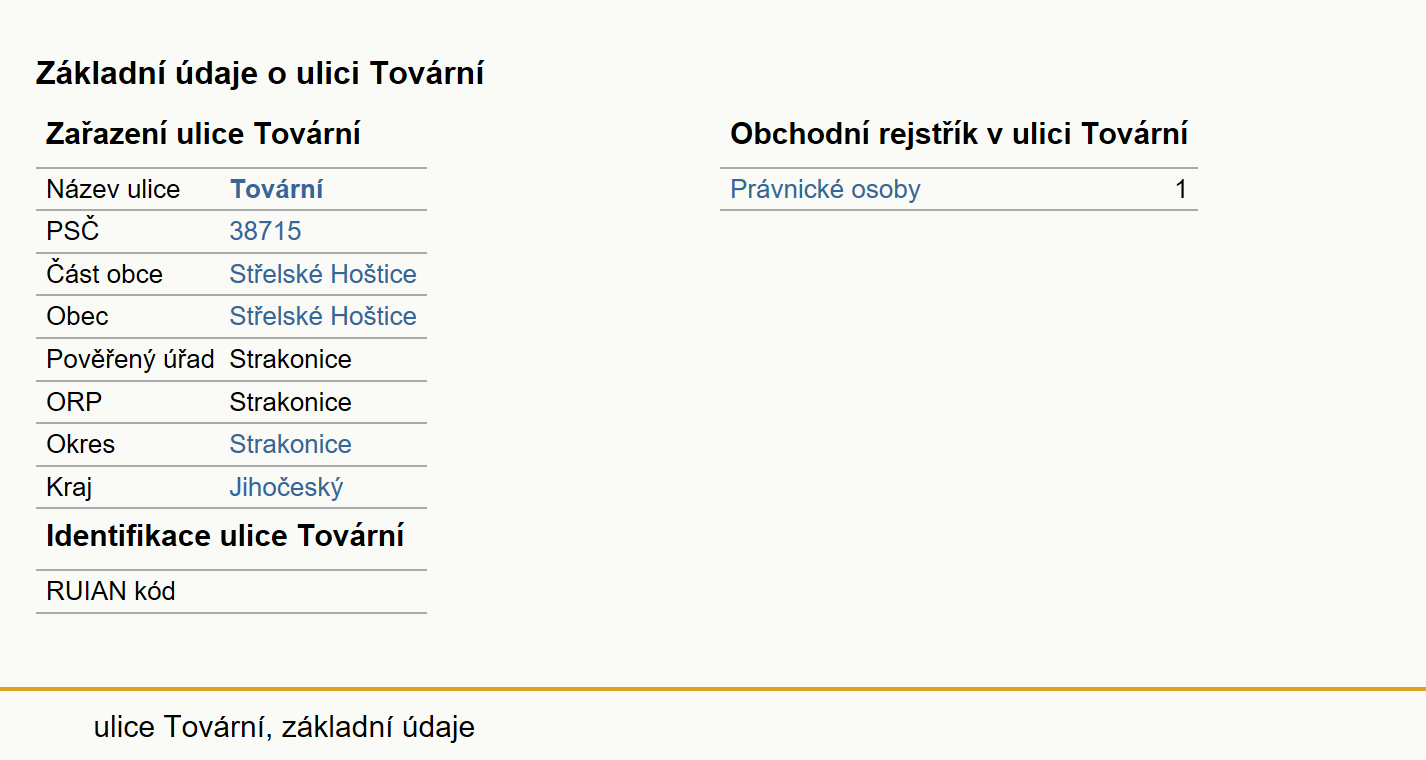1426x760 pixels.
Task: Click the Pověřený úřad label
Action: (130, 359)
